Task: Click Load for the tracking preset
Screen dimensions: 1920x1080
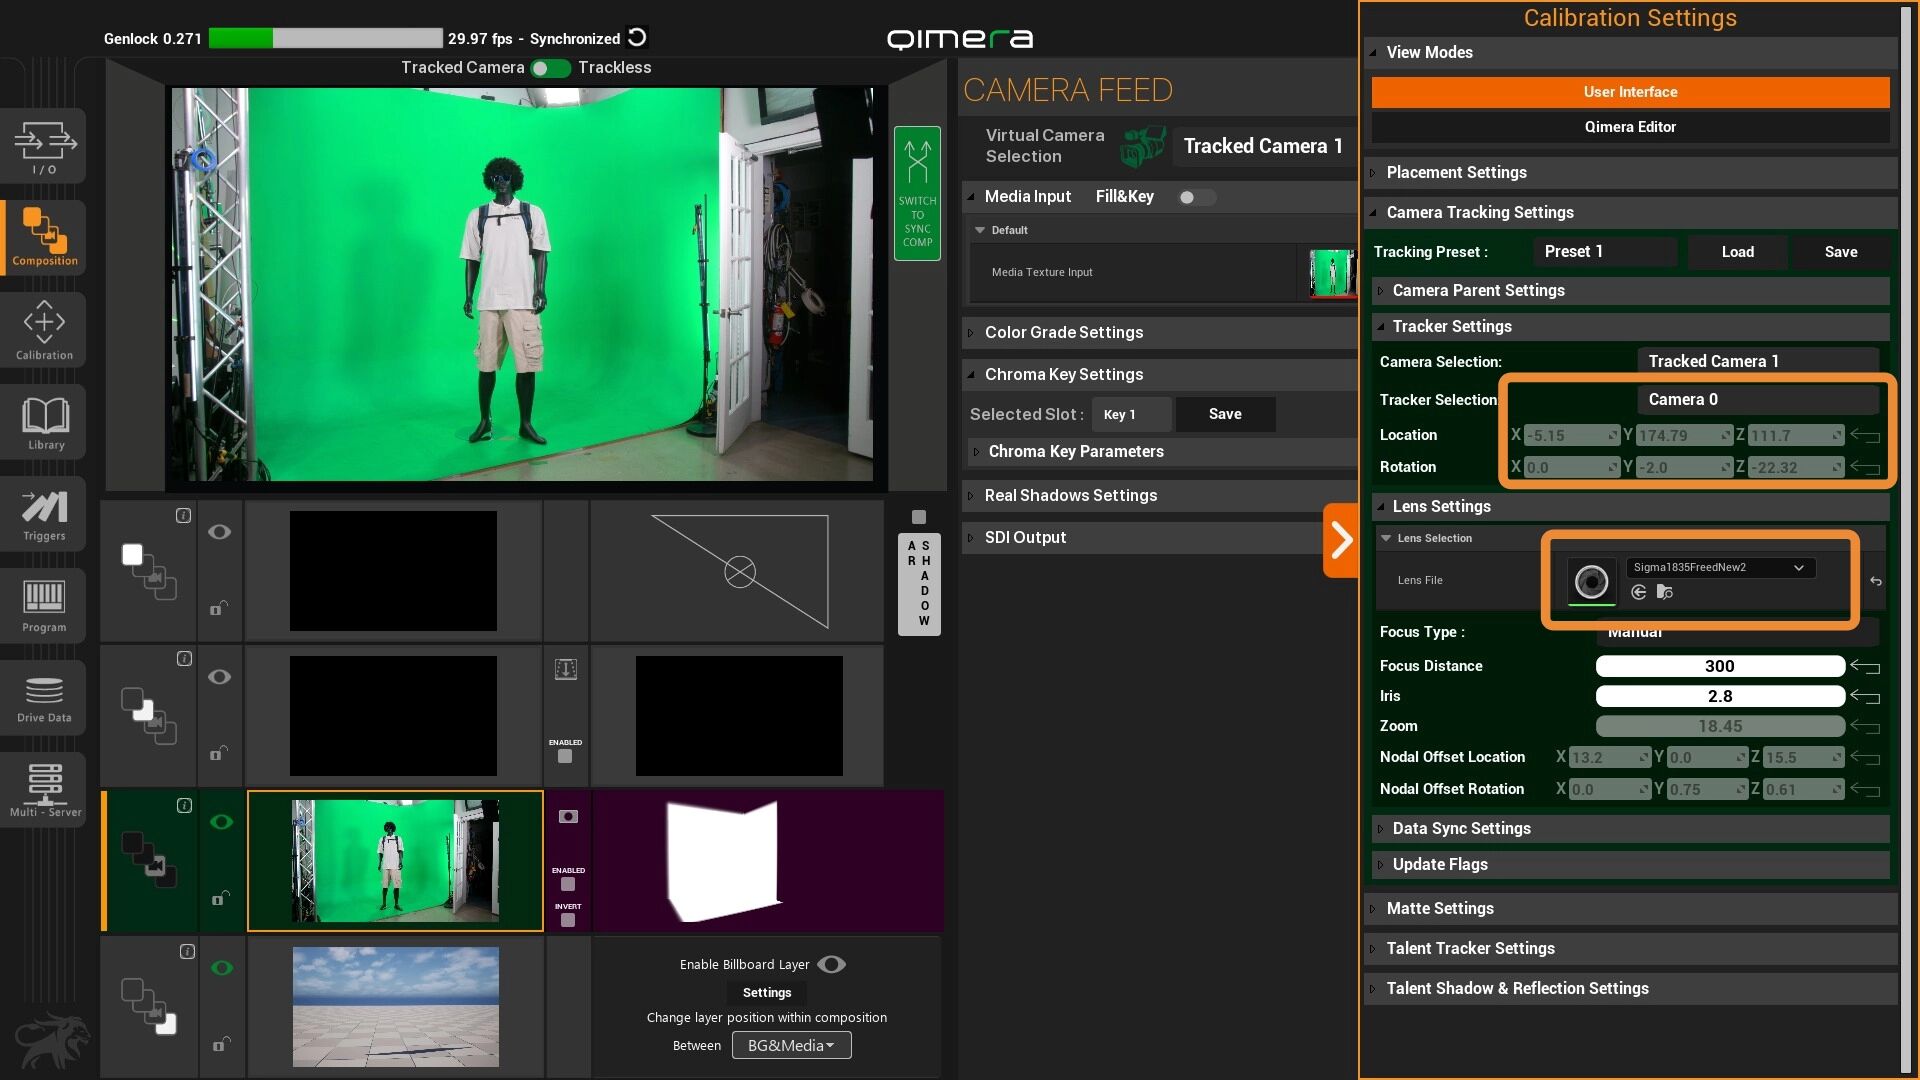Action: tap(1737, 252)
